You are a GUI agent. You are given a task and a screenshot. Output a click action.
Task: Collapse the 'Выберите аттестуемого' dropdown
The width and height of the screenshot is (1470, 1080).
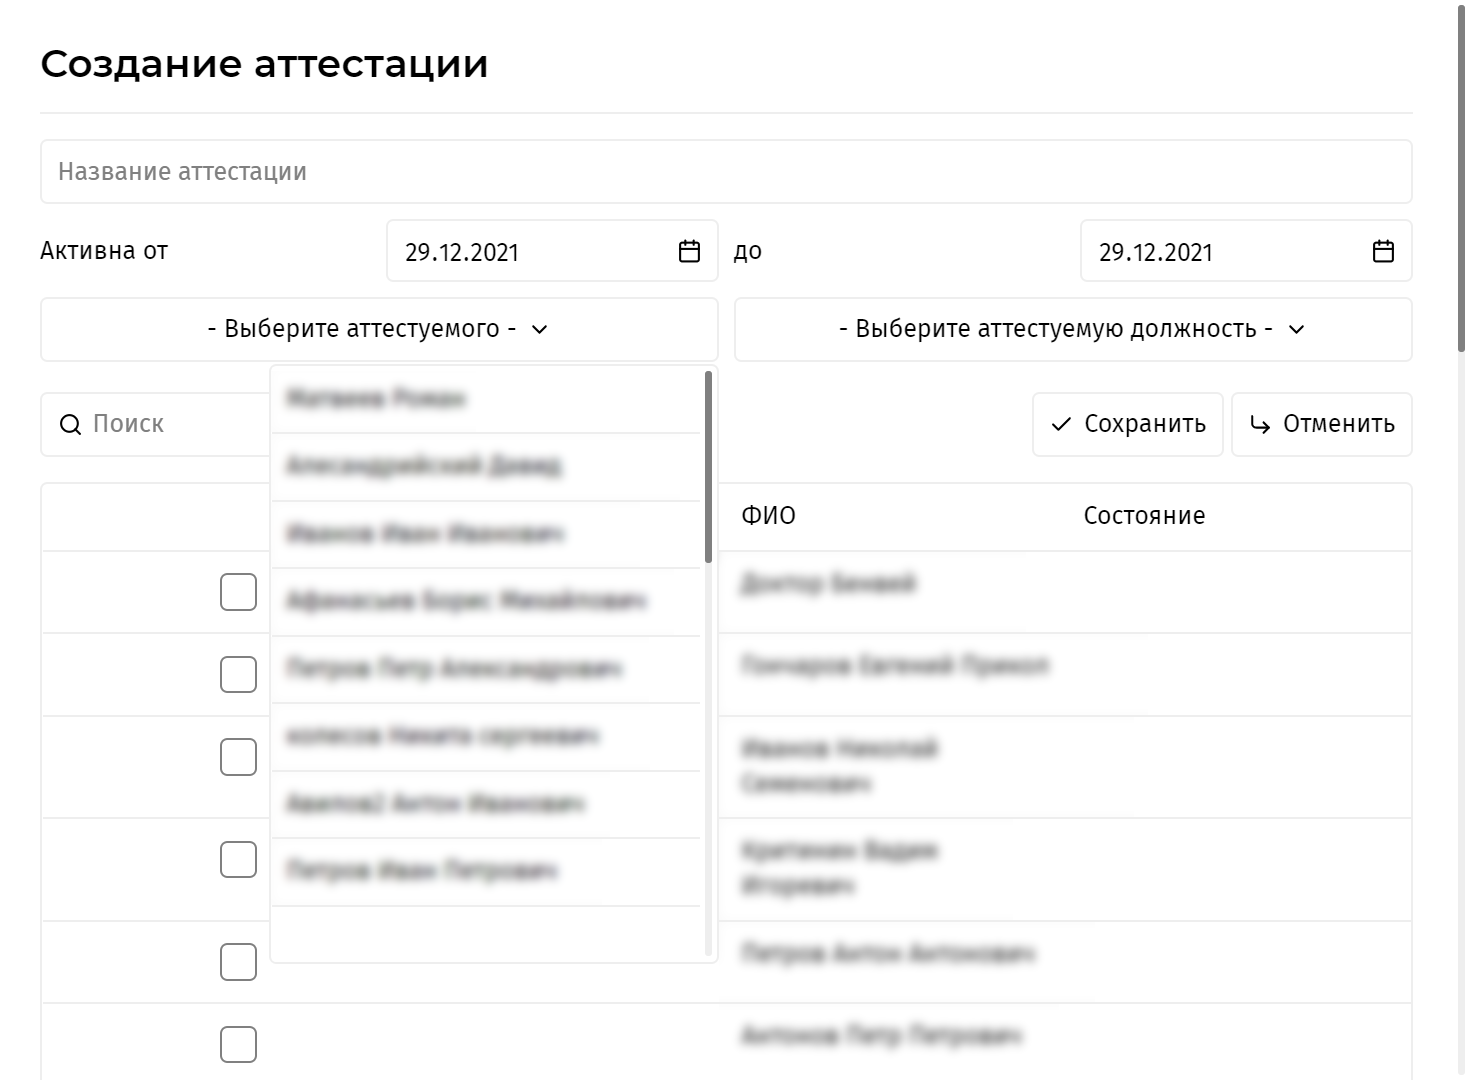(378, 329)
